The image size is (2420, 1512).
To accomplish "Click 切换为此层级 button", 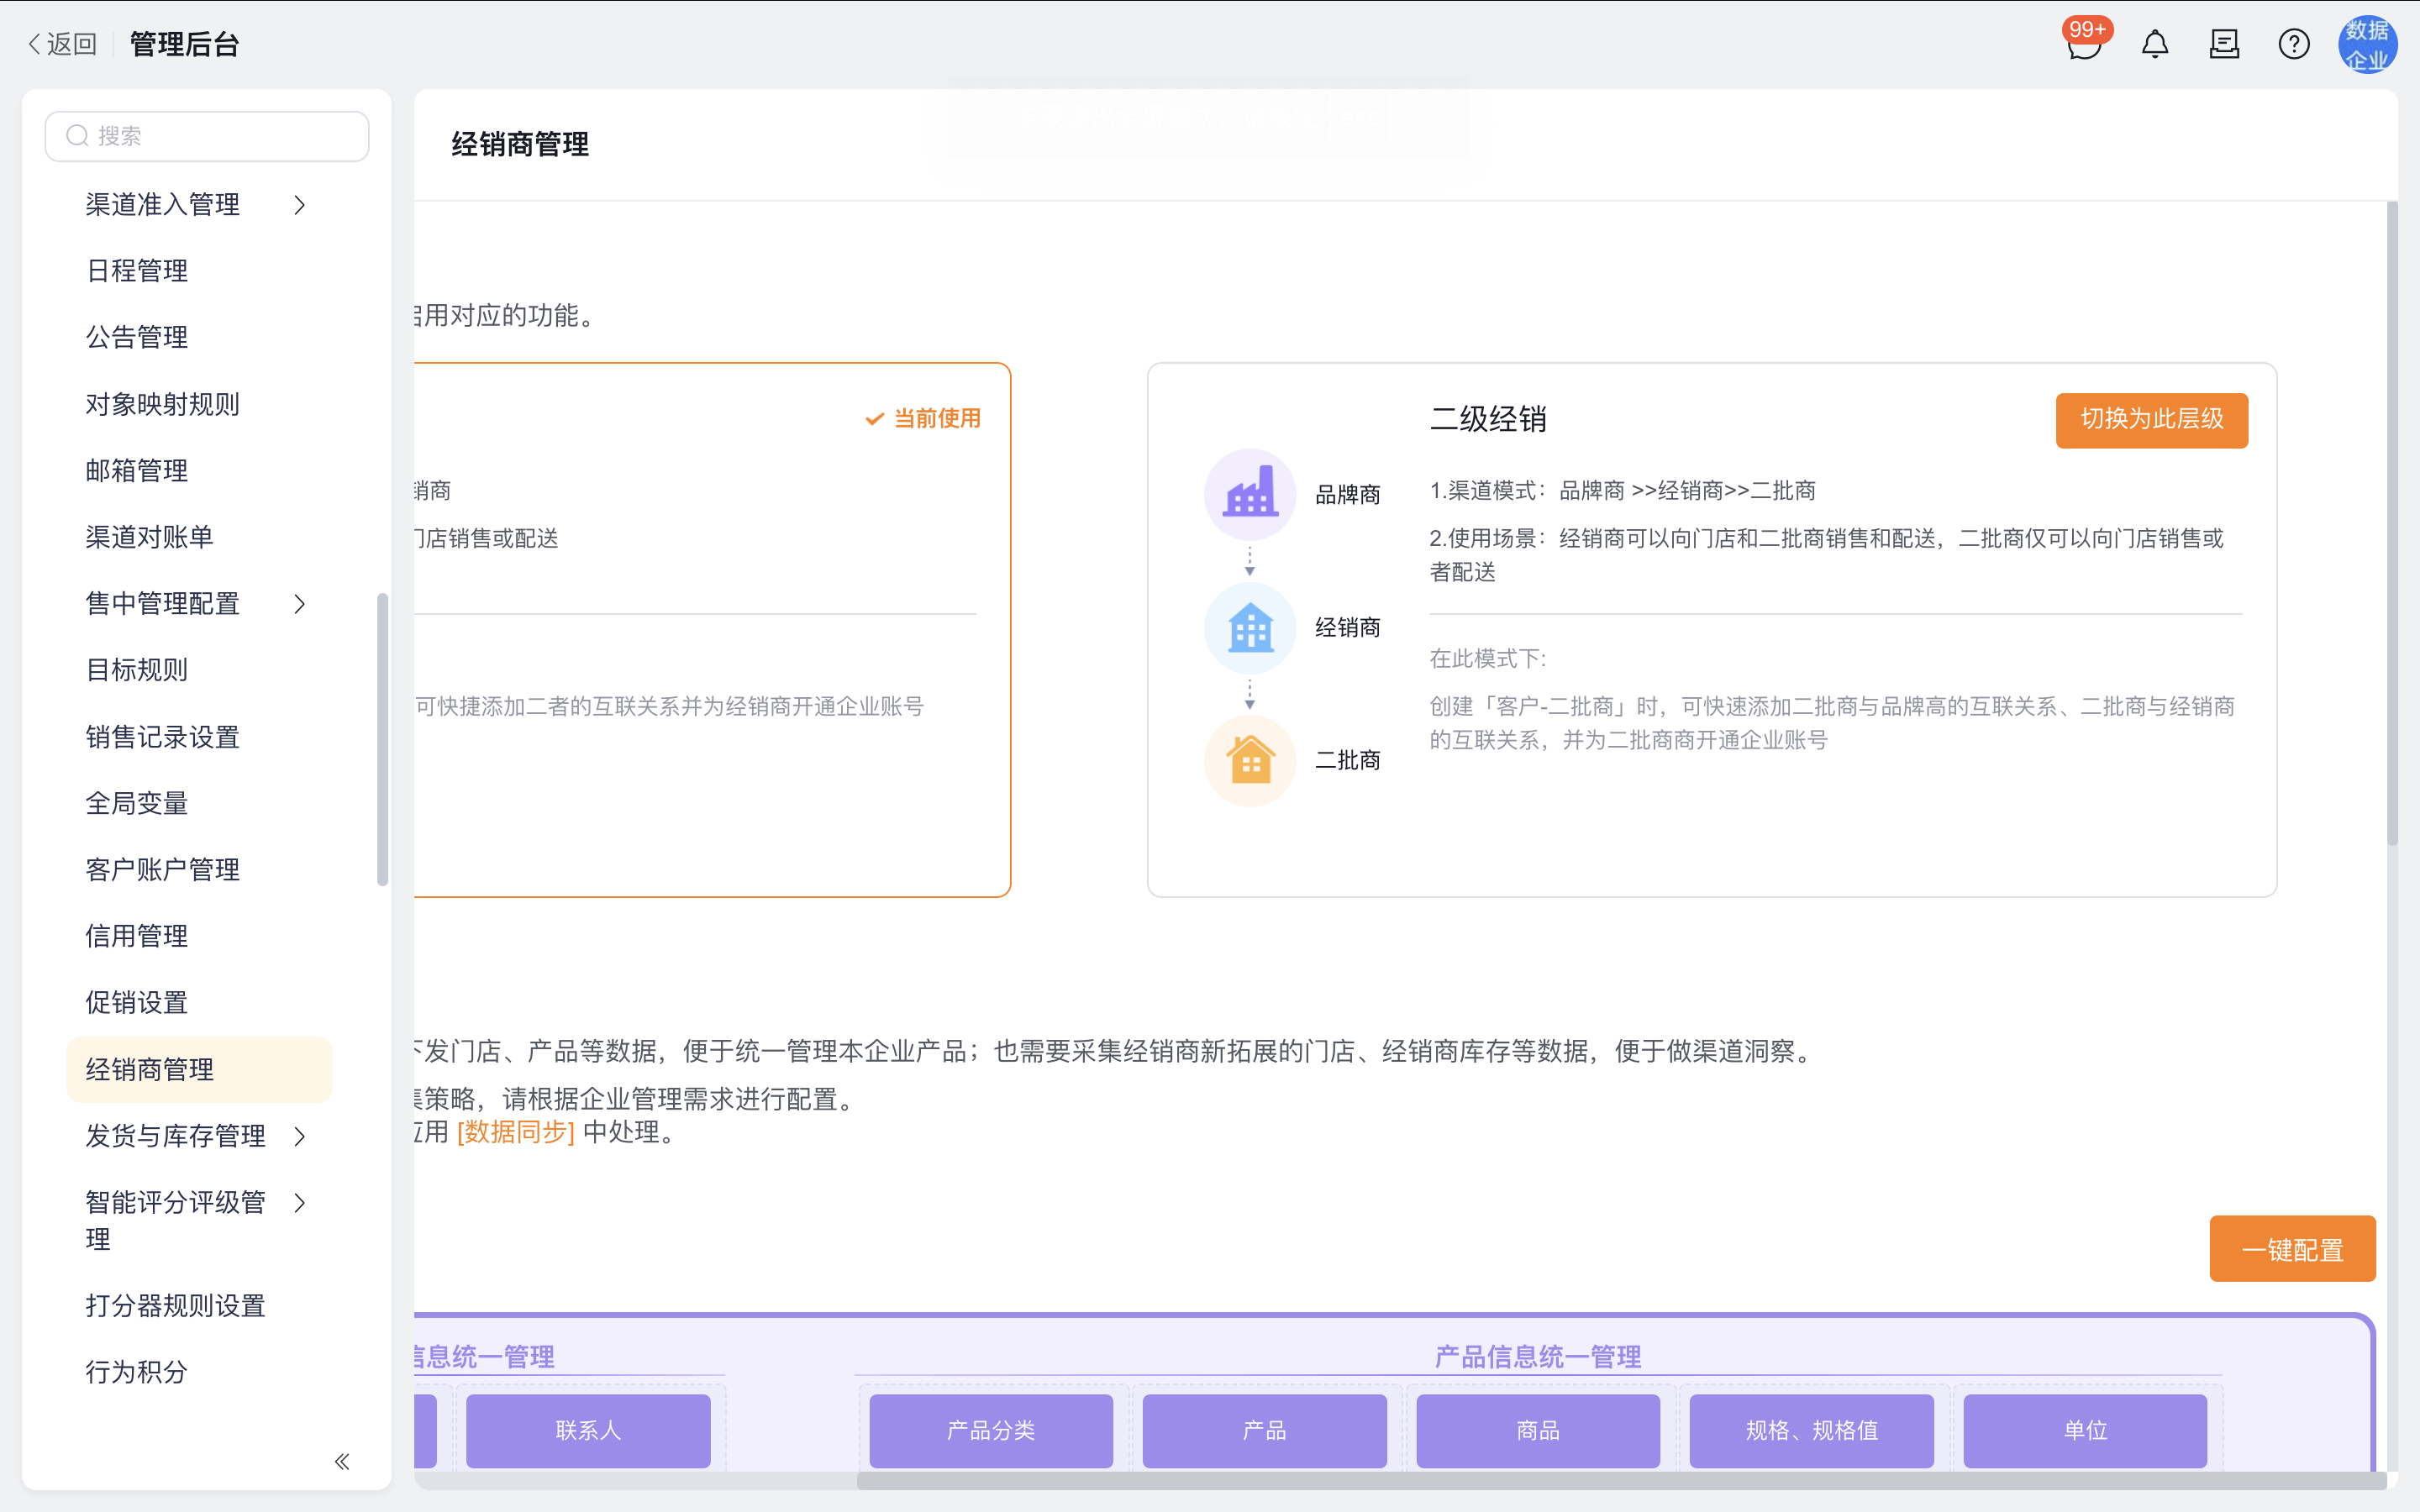I will [x=2152, y=420].
